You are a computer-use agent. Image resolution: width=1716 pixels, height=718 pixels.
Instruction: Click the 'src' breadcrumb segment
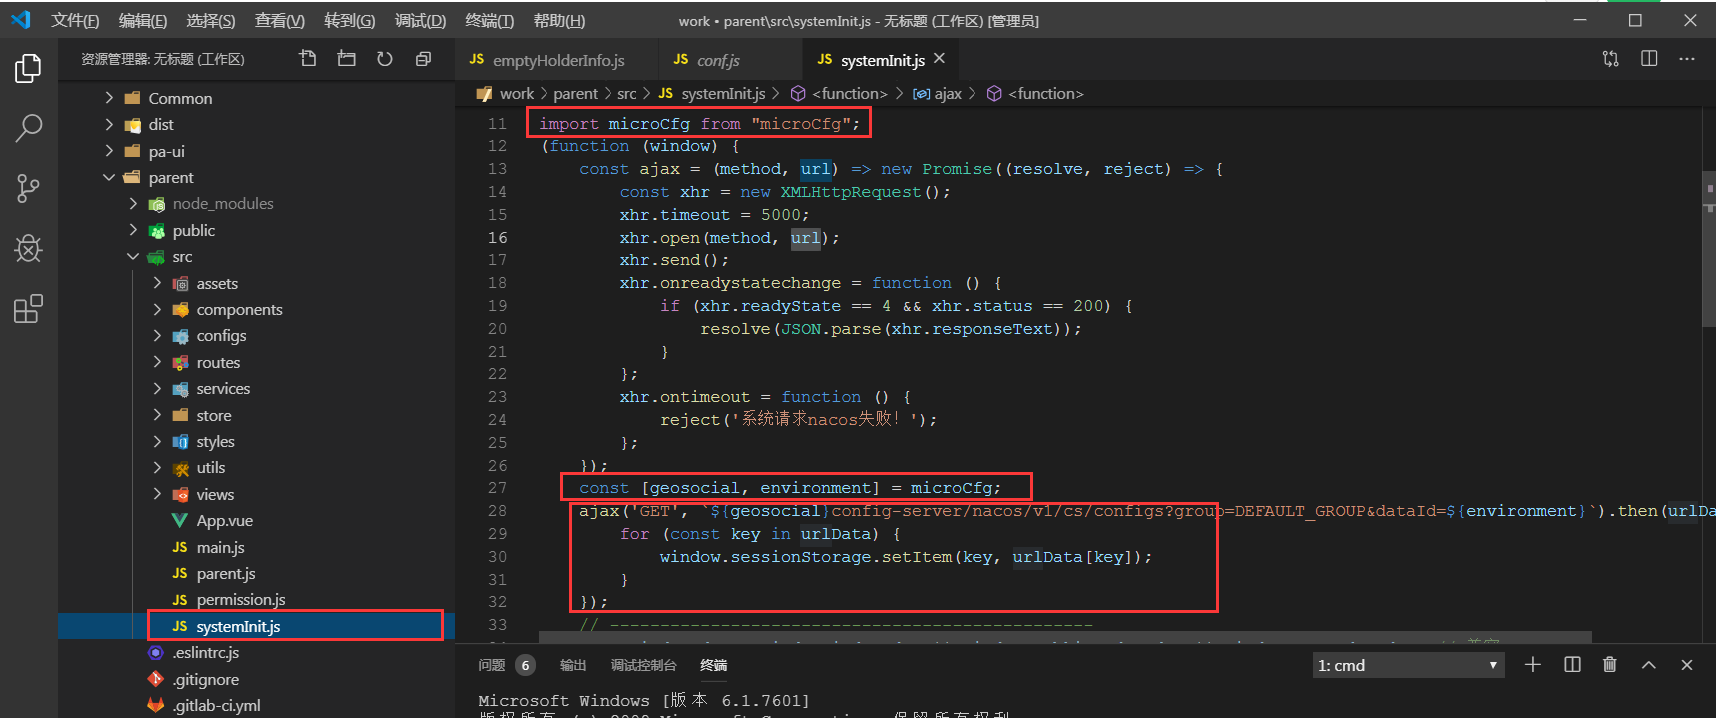coord(626,93)
